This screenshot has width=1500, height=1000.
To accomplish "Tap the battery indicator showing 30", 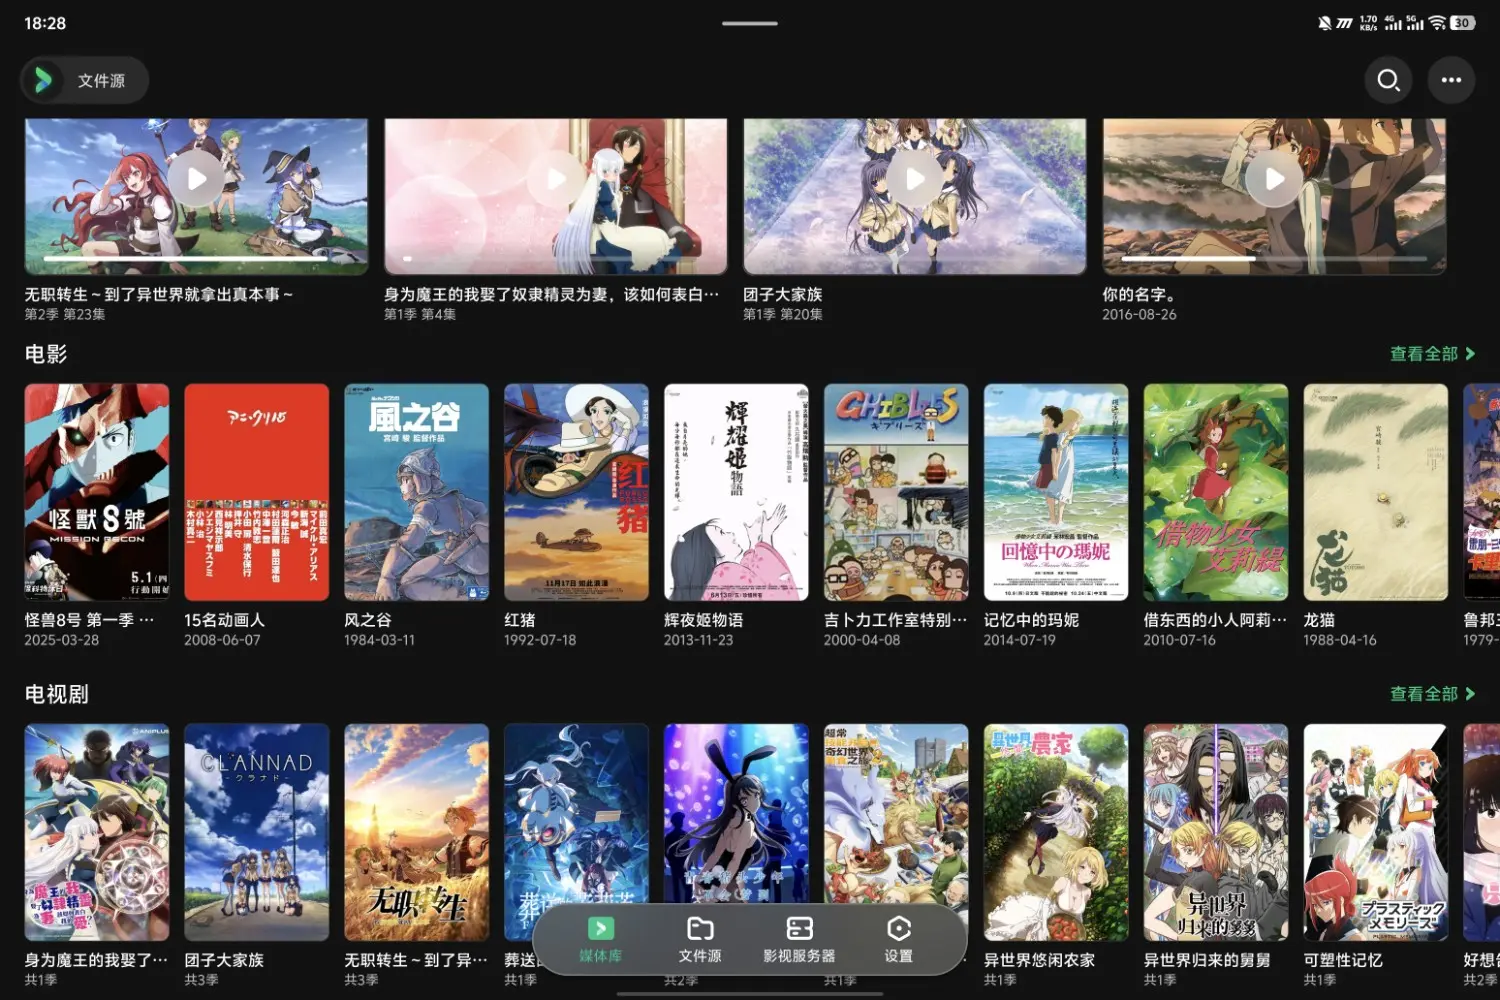I will (1463, 23).
